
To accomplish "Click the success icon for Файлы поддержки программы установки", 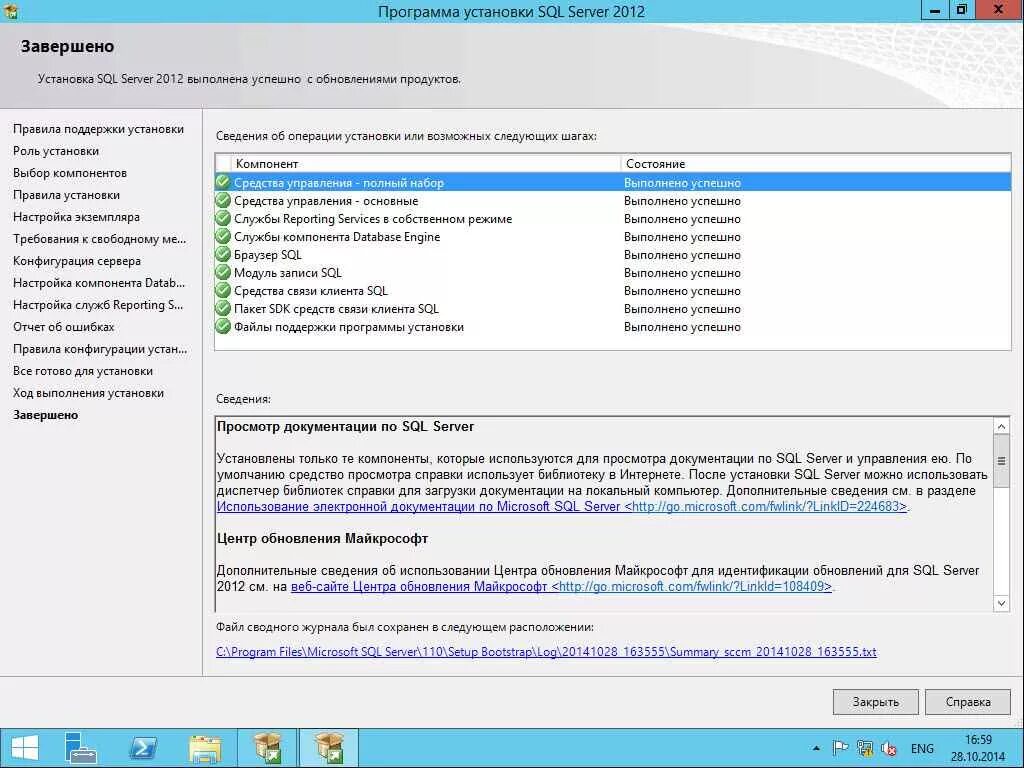I will [x=223, y=326].
